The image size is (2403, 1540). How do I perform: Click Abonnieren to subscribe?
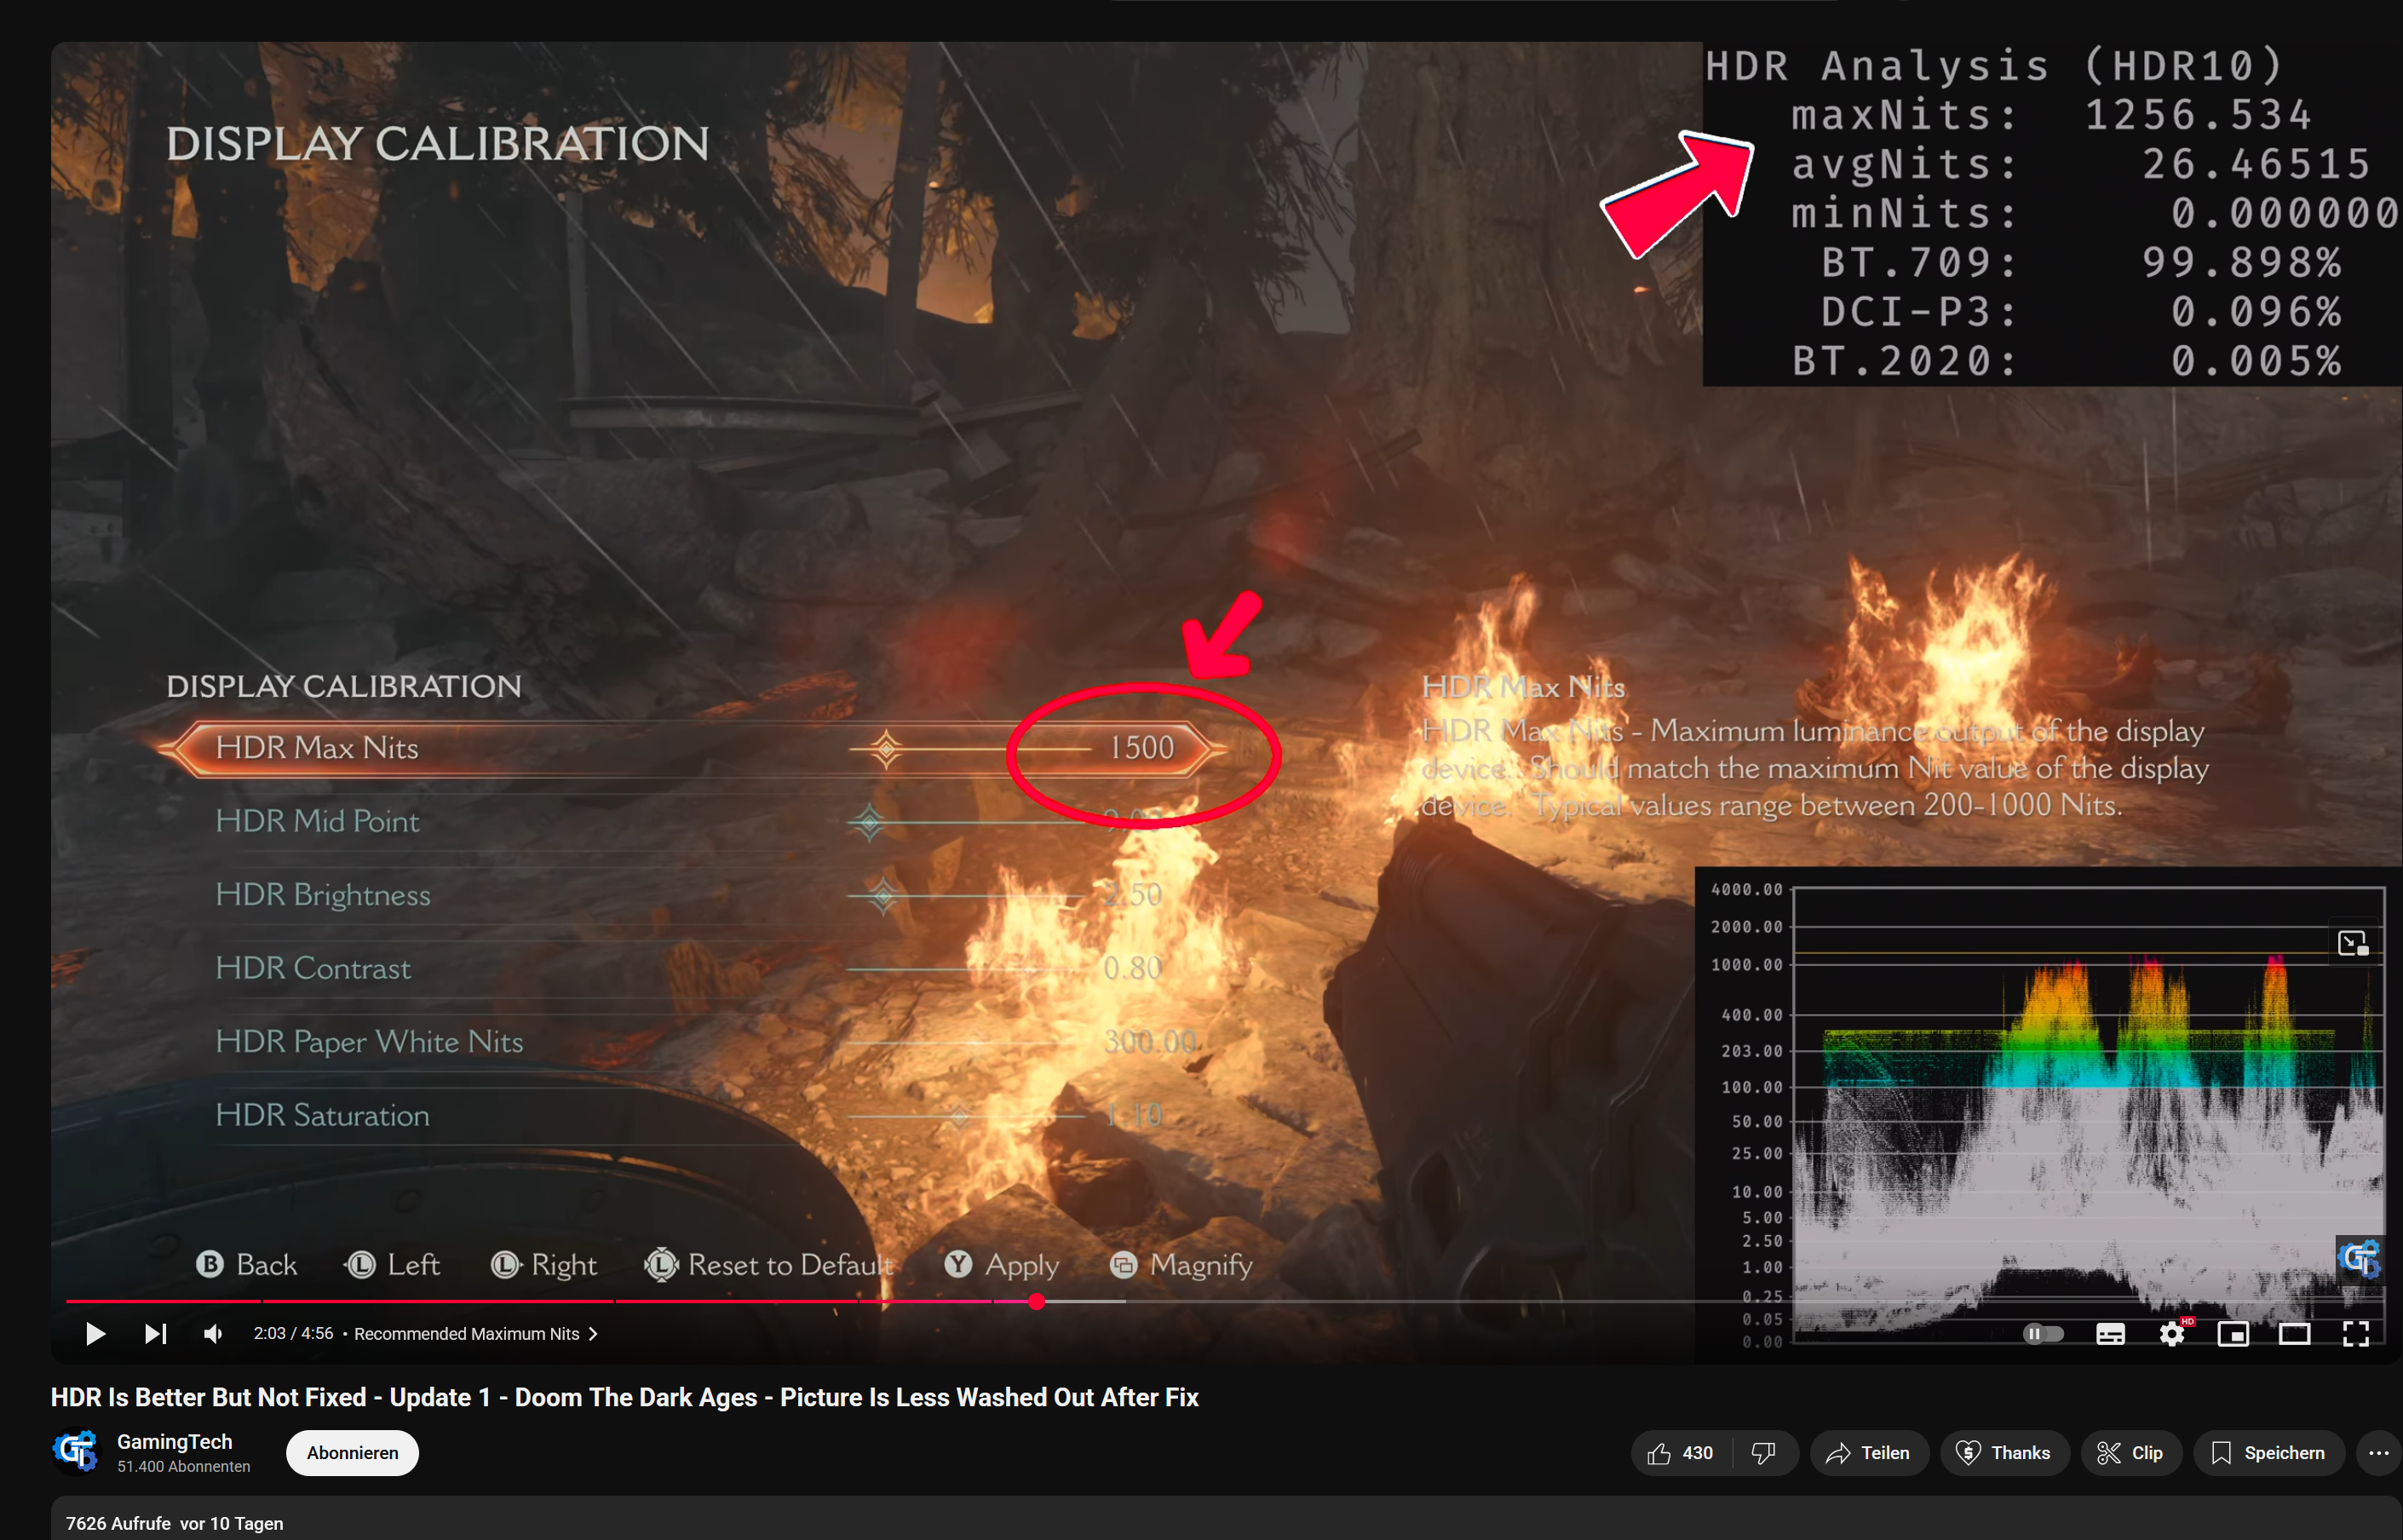pyautogui.click(x=352, y=1453)
